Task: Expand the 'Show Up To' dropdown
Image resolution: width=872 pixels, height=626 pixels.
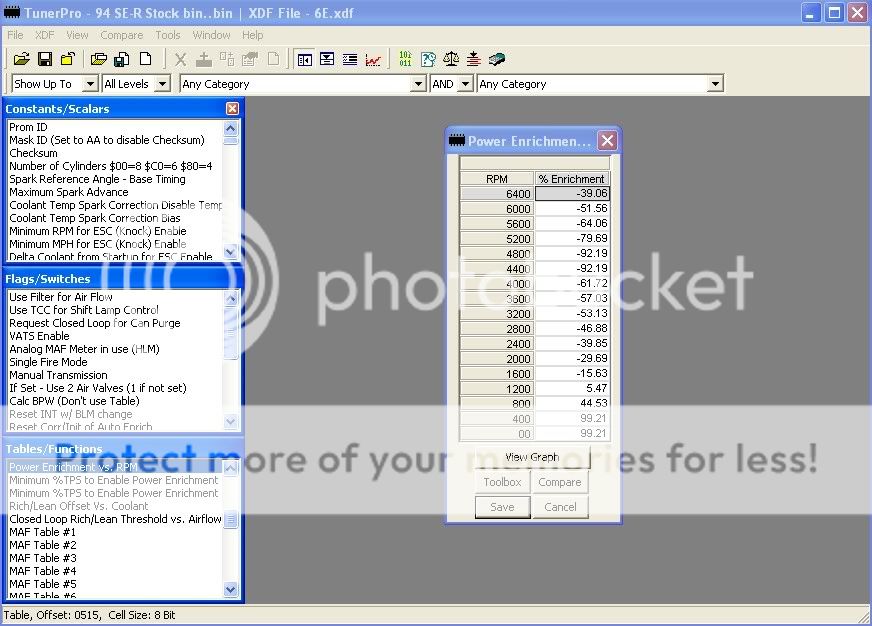Action: pos(89,85)
